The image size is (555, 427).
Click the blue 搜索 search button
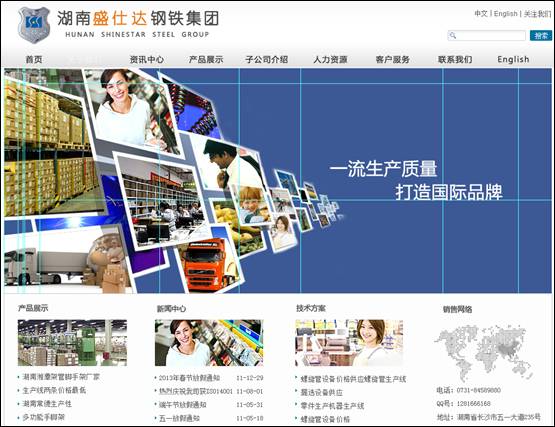540,35
